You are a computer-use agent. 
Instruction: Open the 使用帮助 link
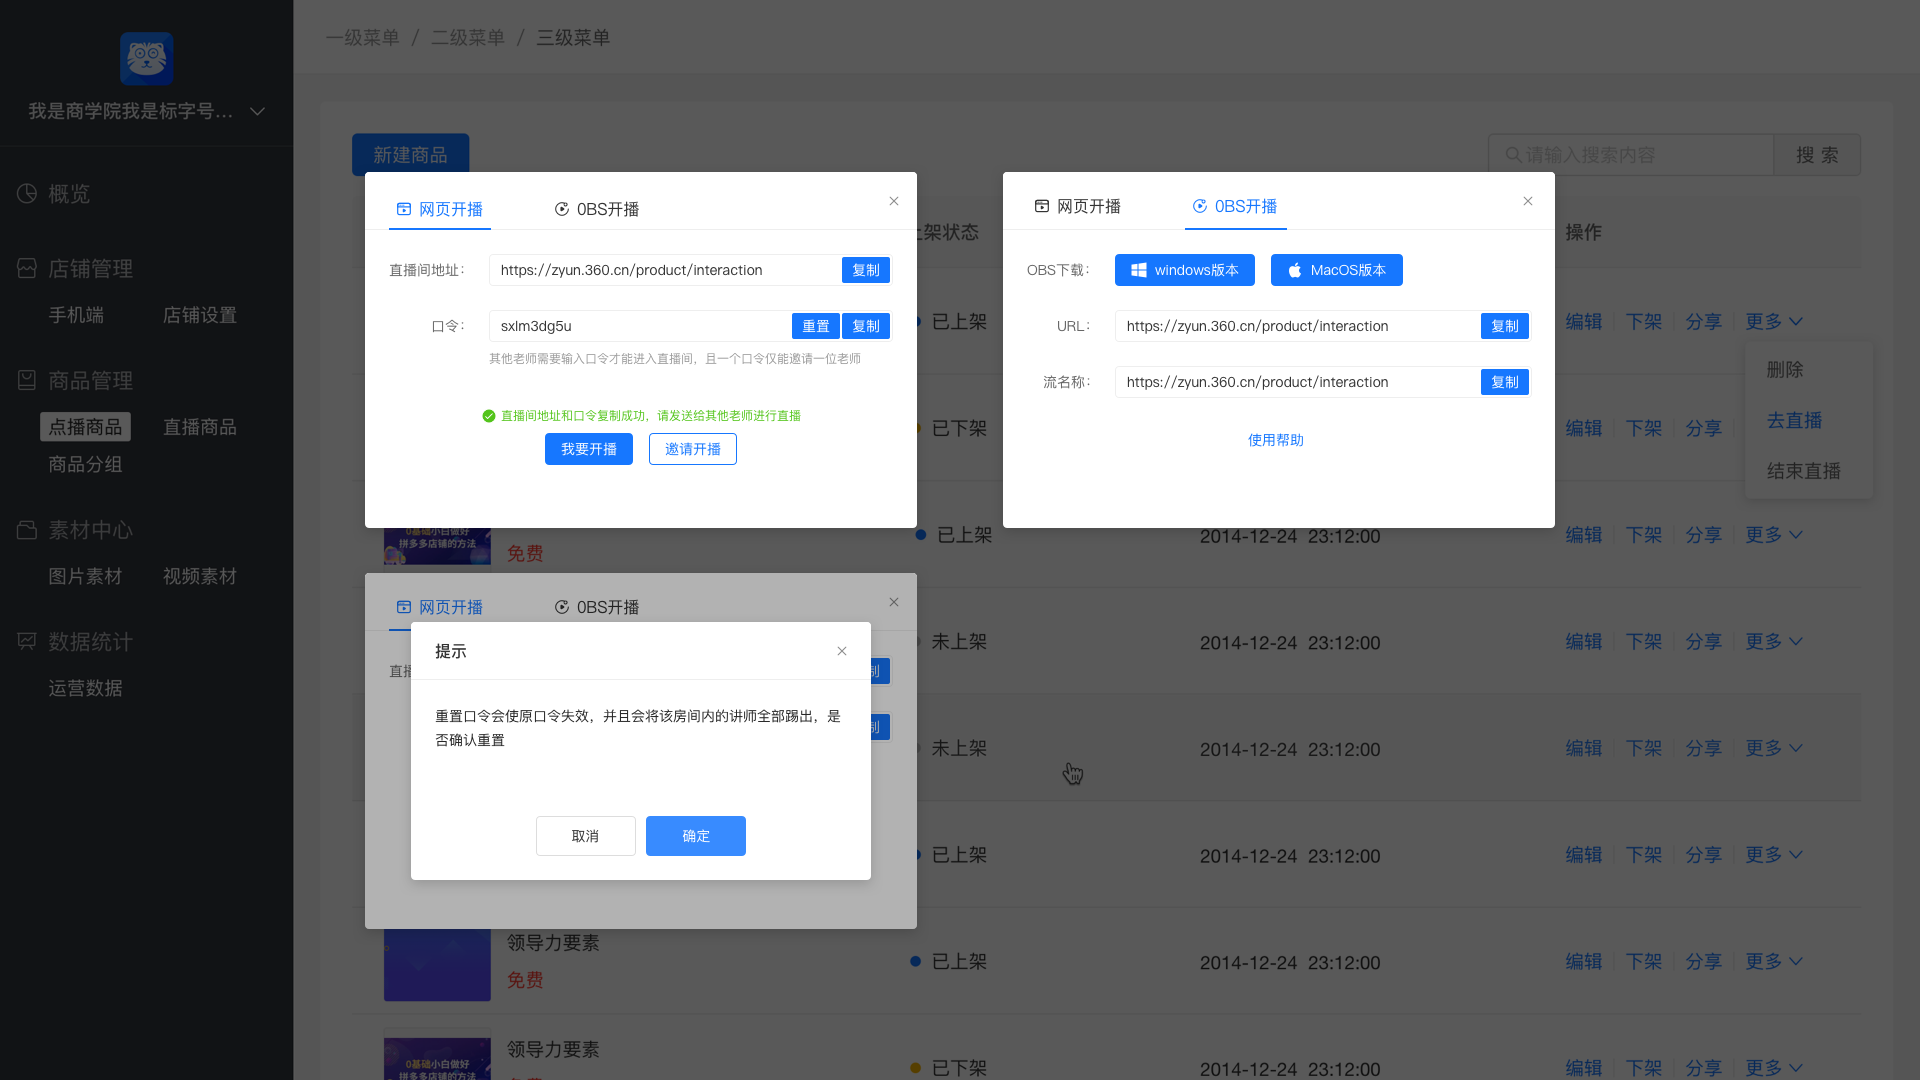[1276, 440]
